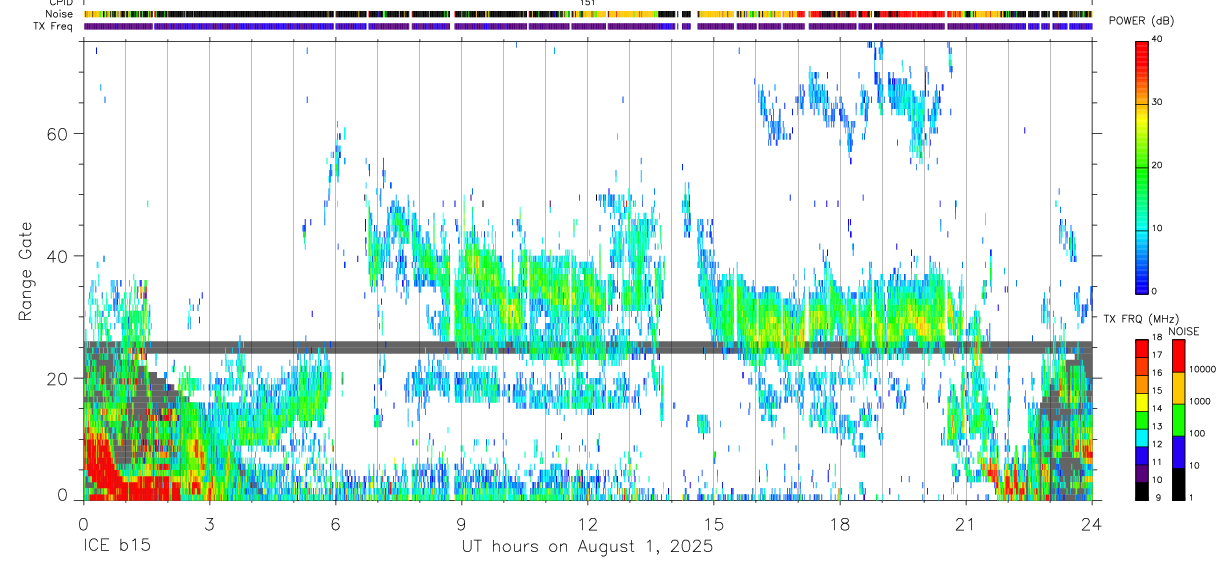Click the 100 label on the noise scale
This screenshot has width=1228, height=567.
(1197, 433)
